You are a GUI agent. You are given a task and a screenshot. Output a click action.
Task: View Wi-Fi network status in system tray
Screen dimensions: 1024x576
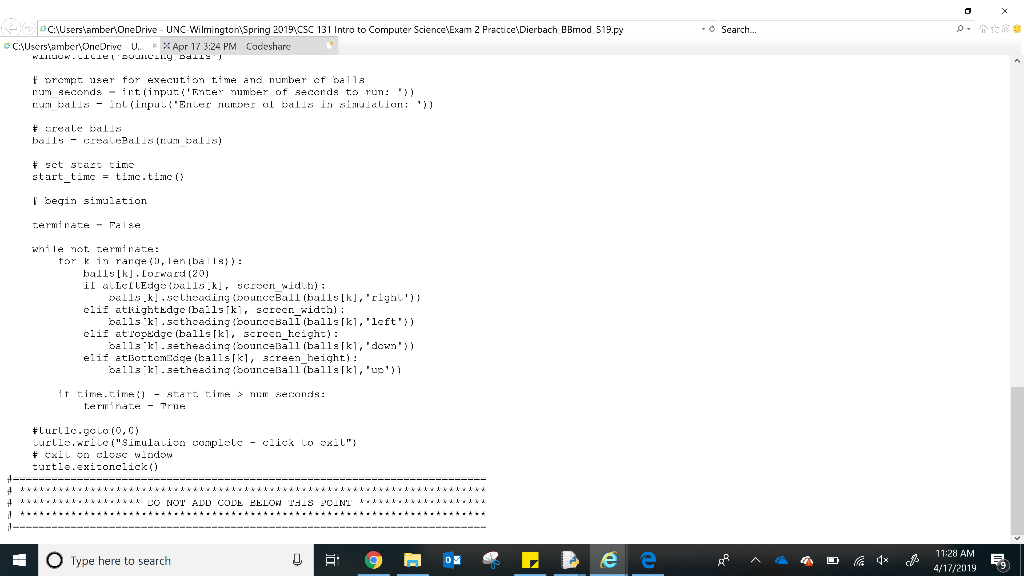(x=860, y=560)
